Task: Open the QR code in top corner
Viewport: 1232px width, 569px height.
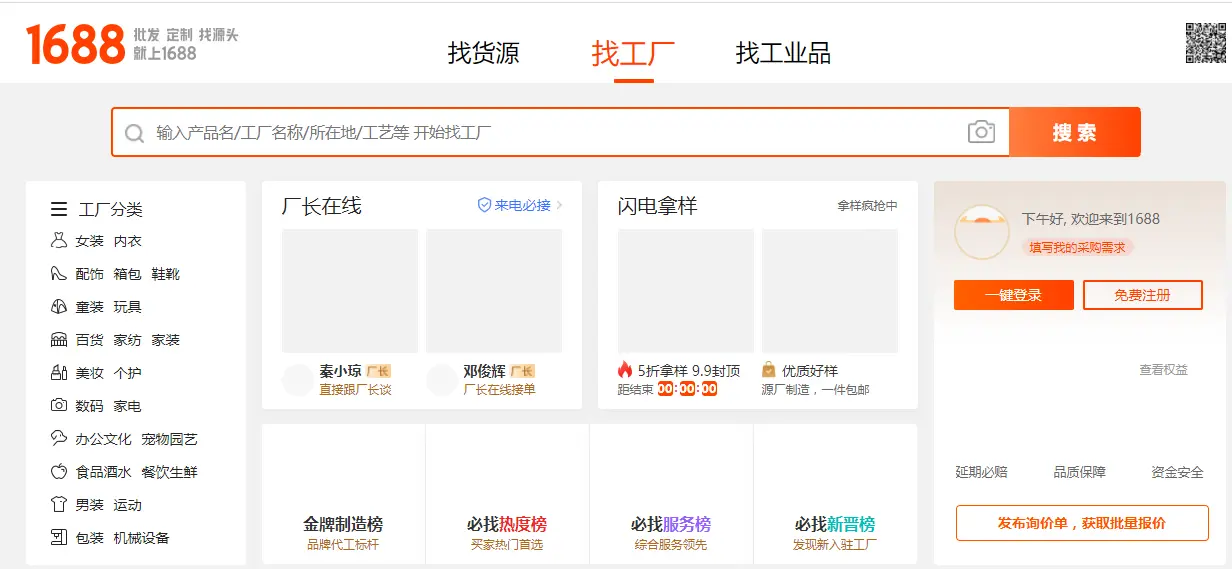Action: pyautogui.click(x=1204, y=43)
